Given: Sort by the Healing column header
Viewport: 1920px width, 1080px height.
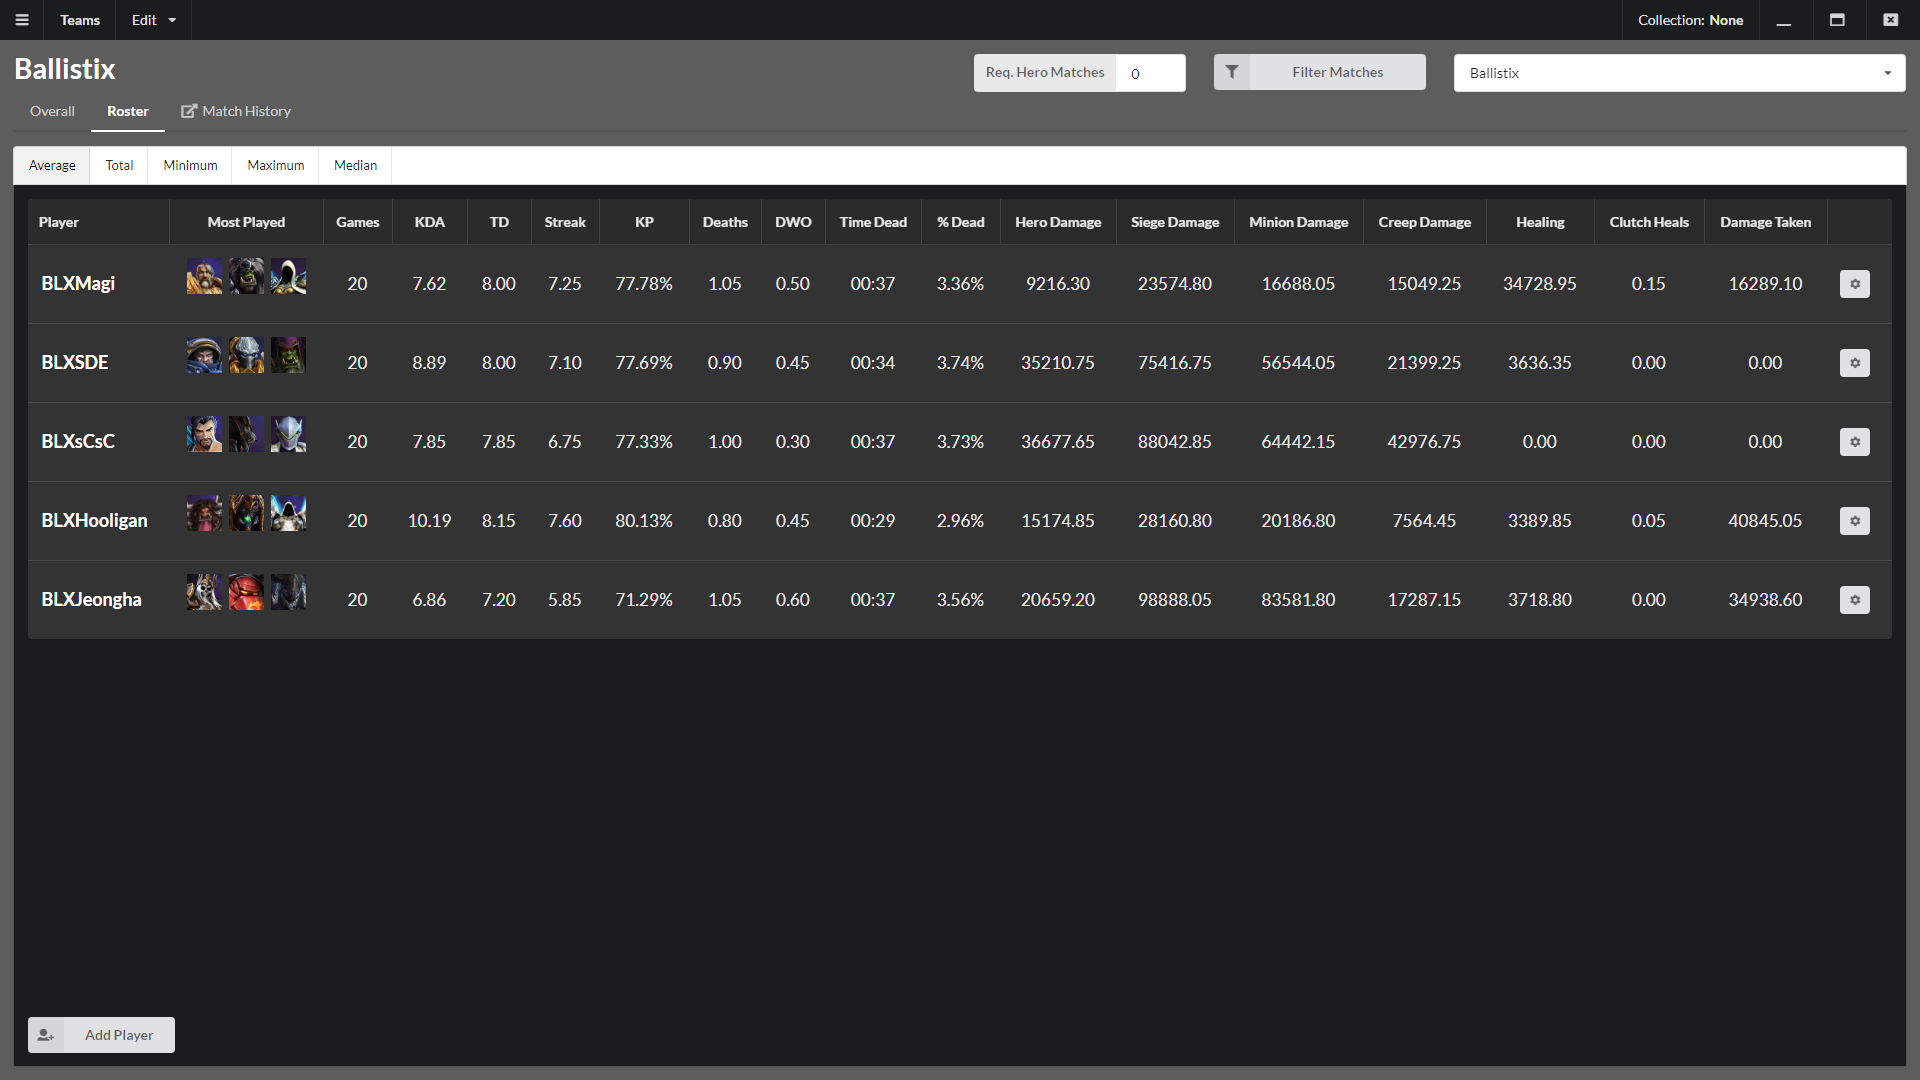Looking at the screenshot, I should (1540, 222).
